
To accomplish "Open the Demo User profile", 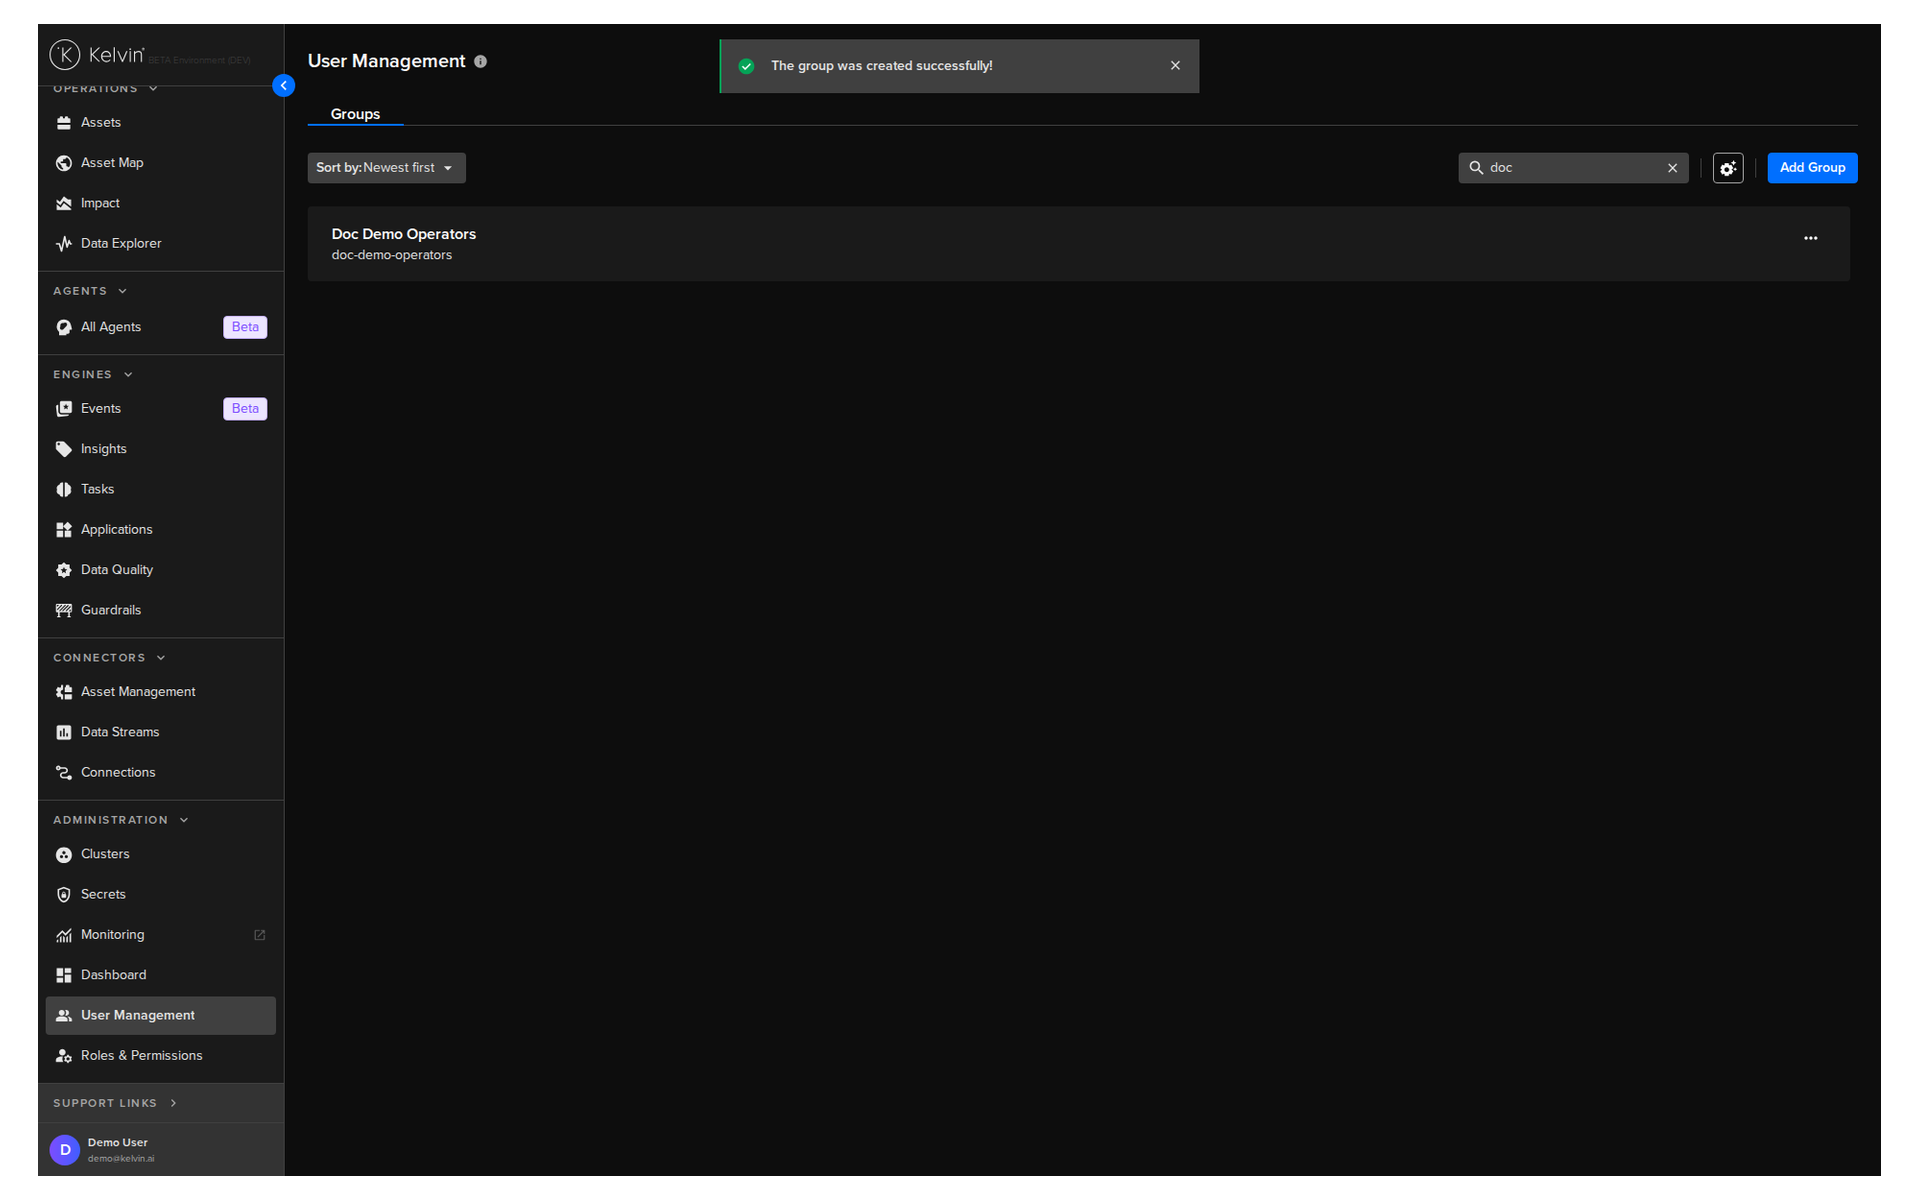I will pos(161,1150).
